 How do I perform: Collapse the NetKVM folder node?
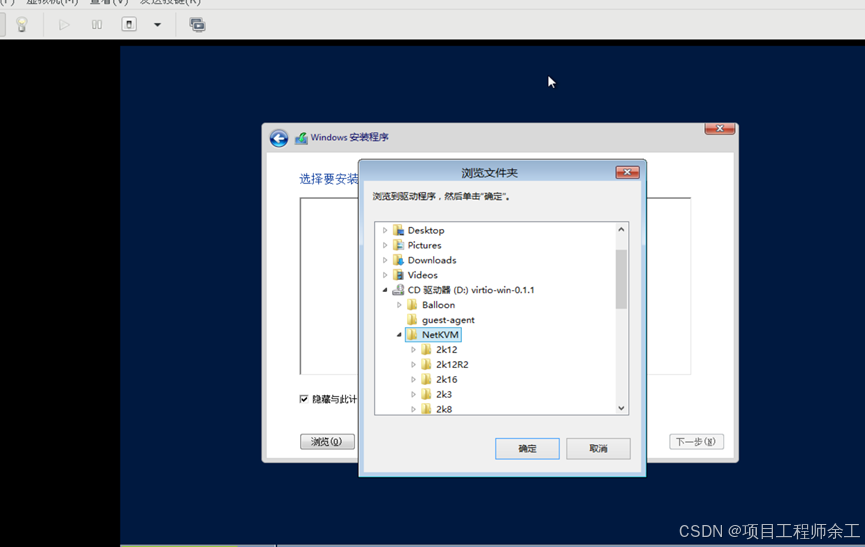(399, 335)
